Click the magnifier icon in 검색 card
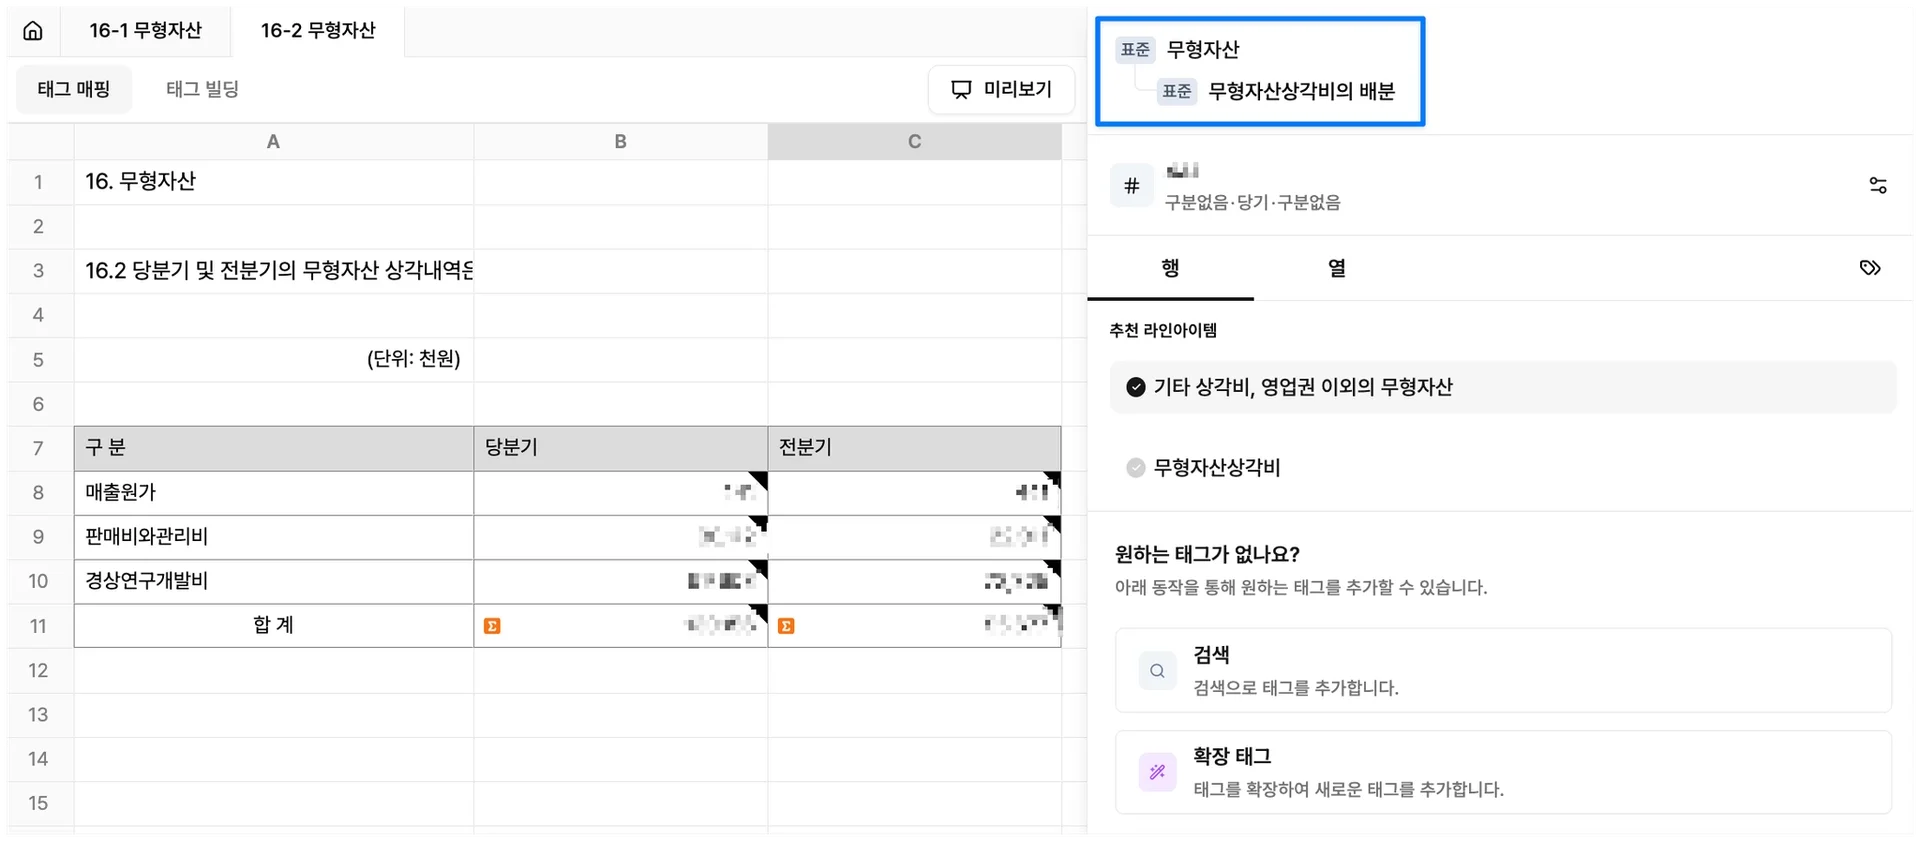The height and width of the screenshot is (841, 1920). 1157,671
